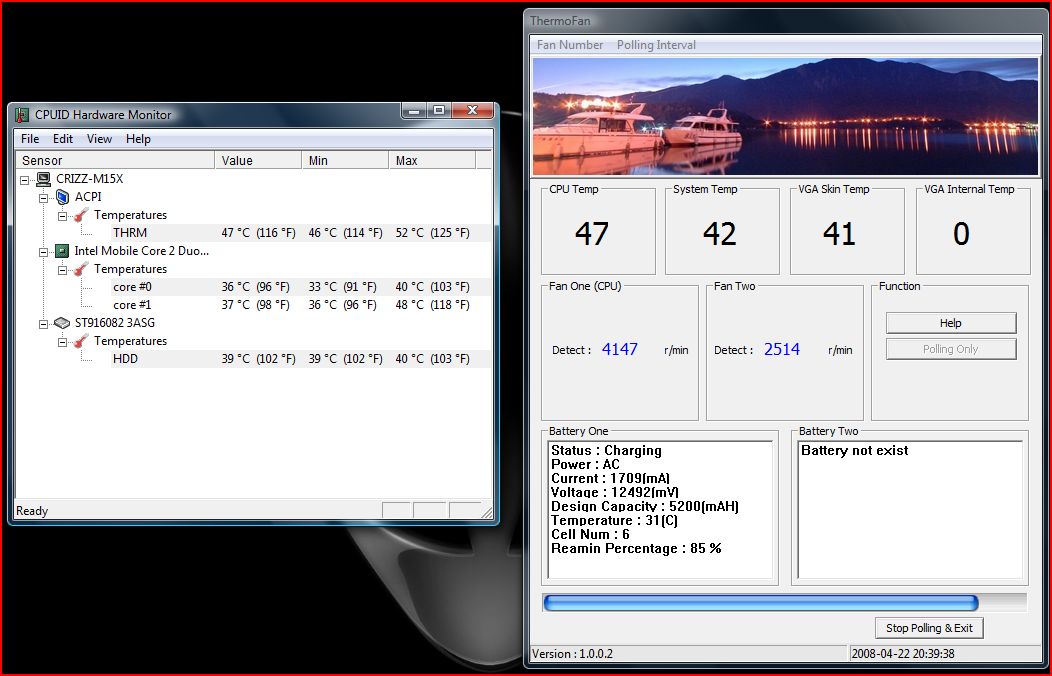Screen dimensions: 1052x676
Task: Click thermometer icon under ST916082 3ASG
Action: click(81, 341)
